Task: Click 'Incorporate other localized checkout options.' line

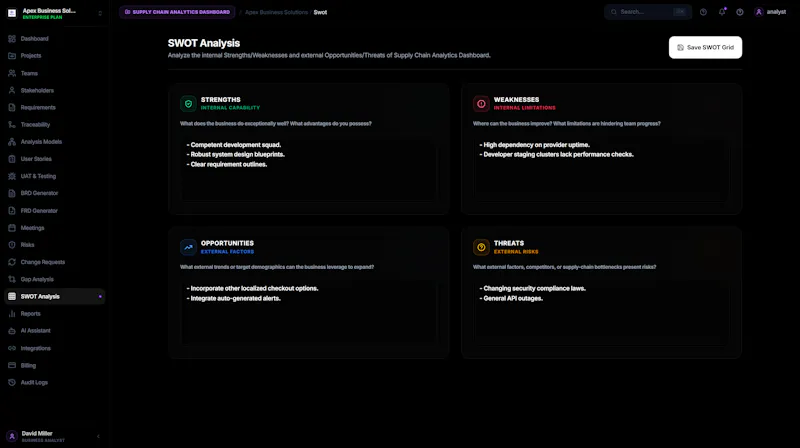Action: pyautogui.click(x=253, y=288)
